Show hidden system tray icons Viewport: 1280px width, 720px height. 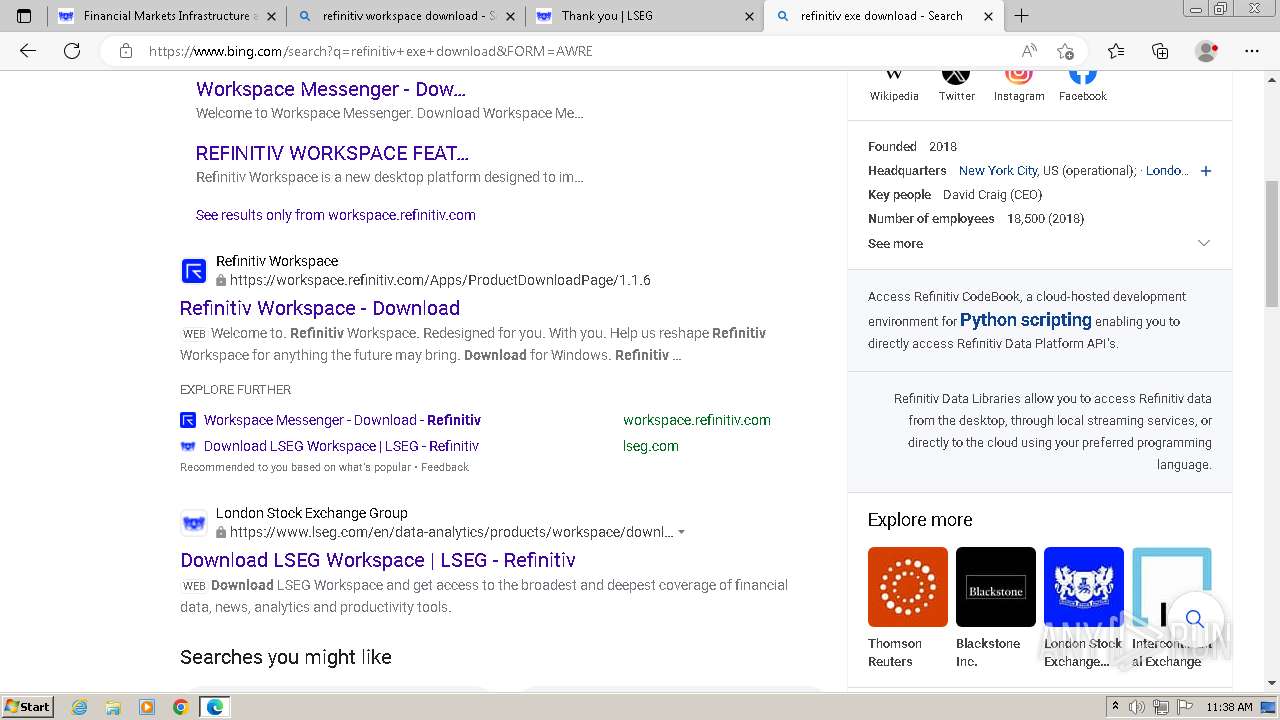pyautogui.click(x=1115, y=707)
